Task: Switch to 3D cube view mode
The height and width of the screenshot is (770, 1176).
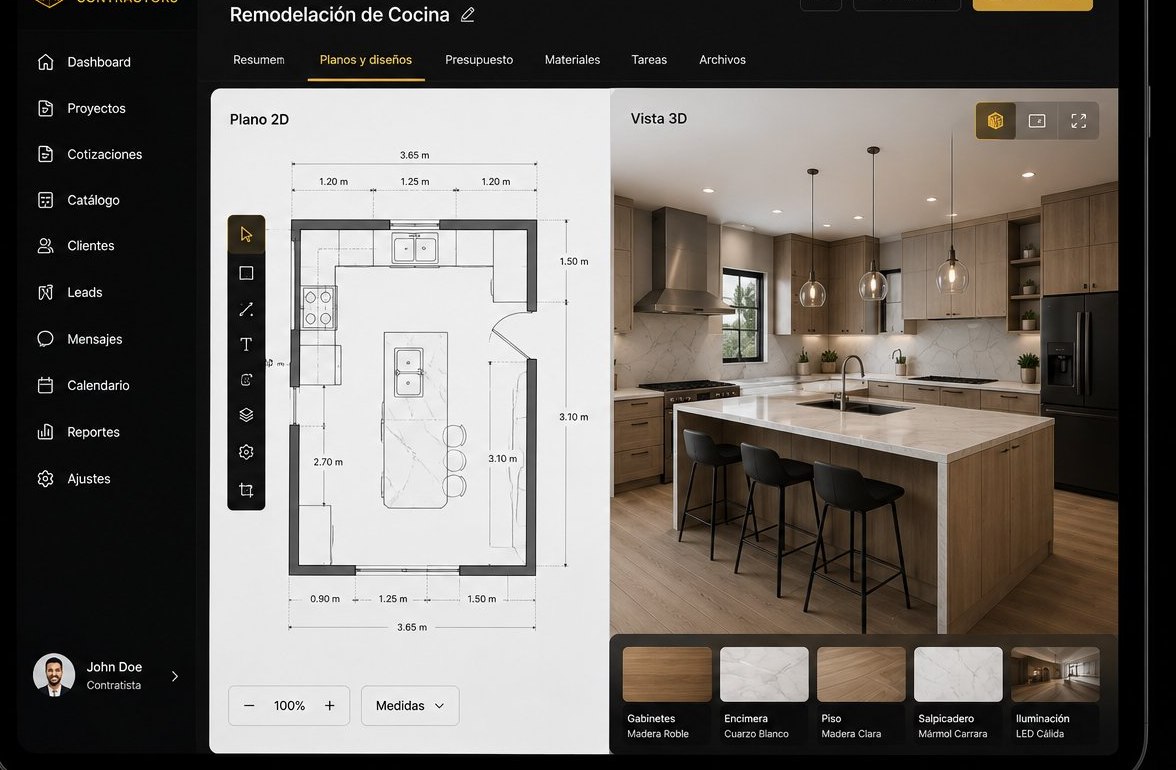Action: (995, 121)
